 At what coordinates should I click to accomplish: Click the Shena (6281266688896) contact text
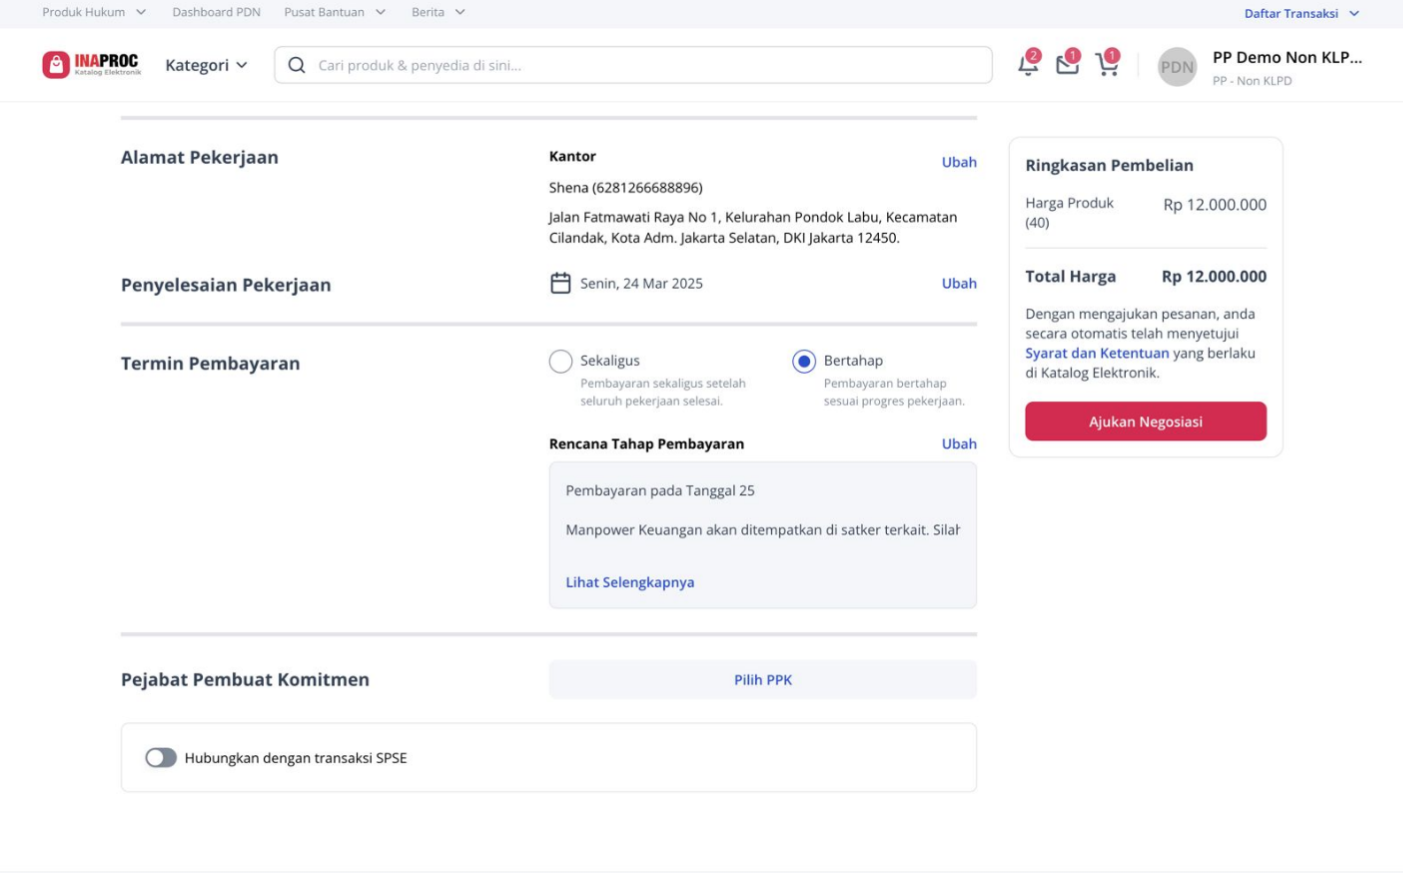click(626, 187)
